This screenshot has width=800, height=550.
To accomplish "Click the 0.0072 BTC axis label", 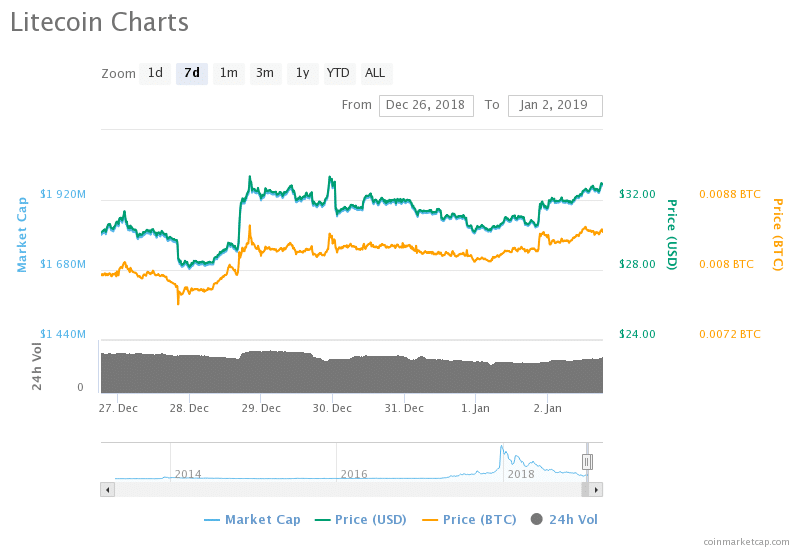I will 730,334.
